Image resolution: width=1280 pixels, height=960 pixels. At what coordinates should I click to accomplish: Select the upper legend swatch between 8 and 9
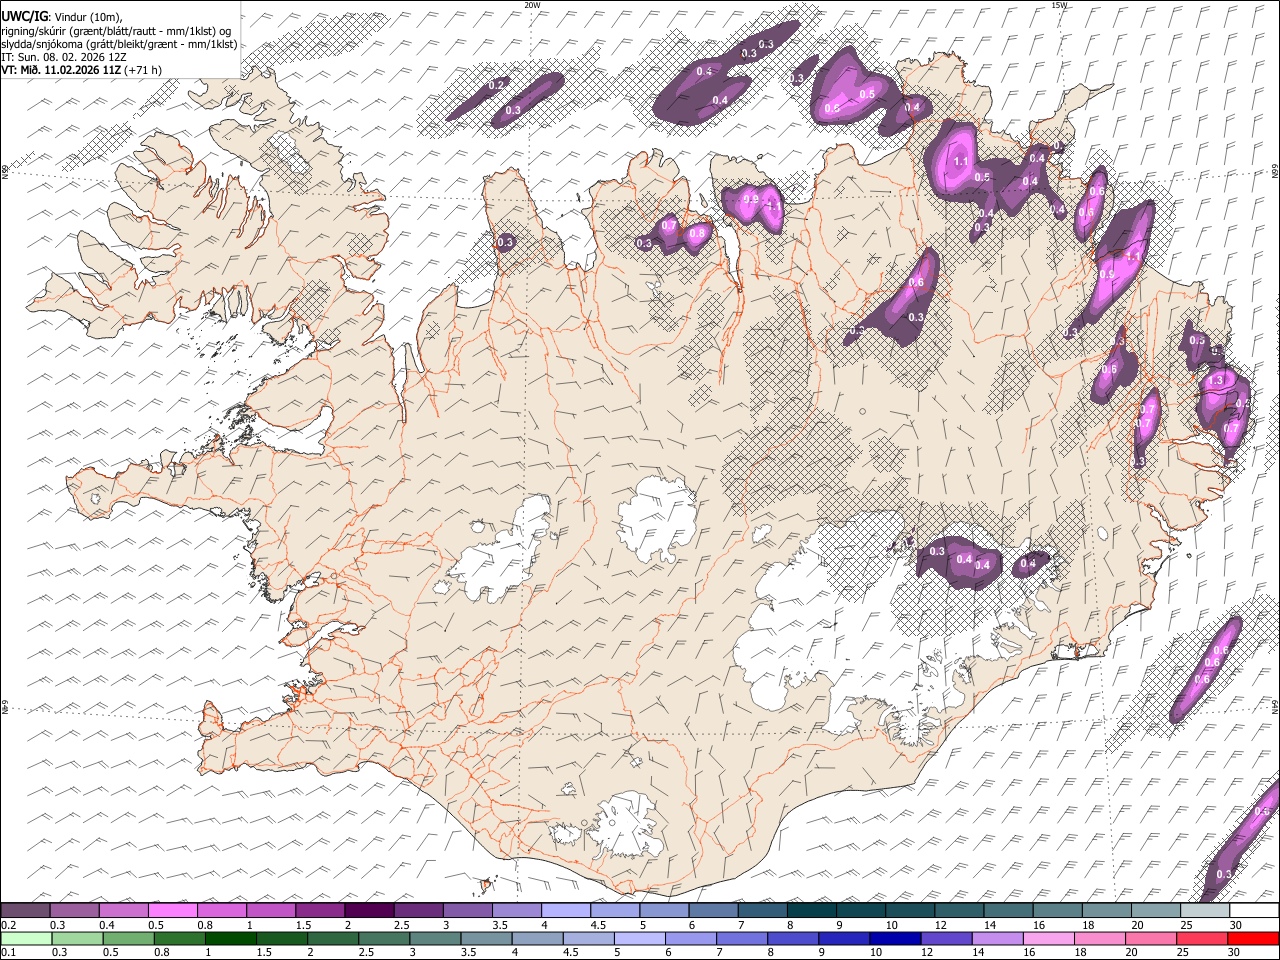coord(812,910)
